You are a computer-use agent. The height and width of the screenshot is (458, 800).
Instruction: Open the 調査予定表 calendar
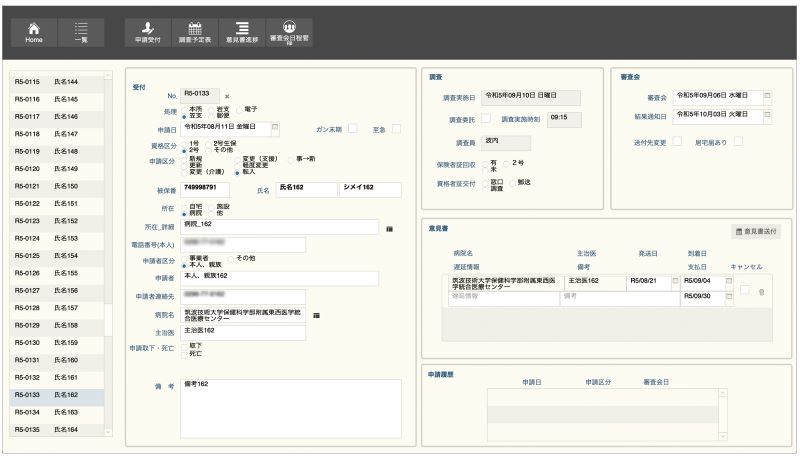coord(195,33)
